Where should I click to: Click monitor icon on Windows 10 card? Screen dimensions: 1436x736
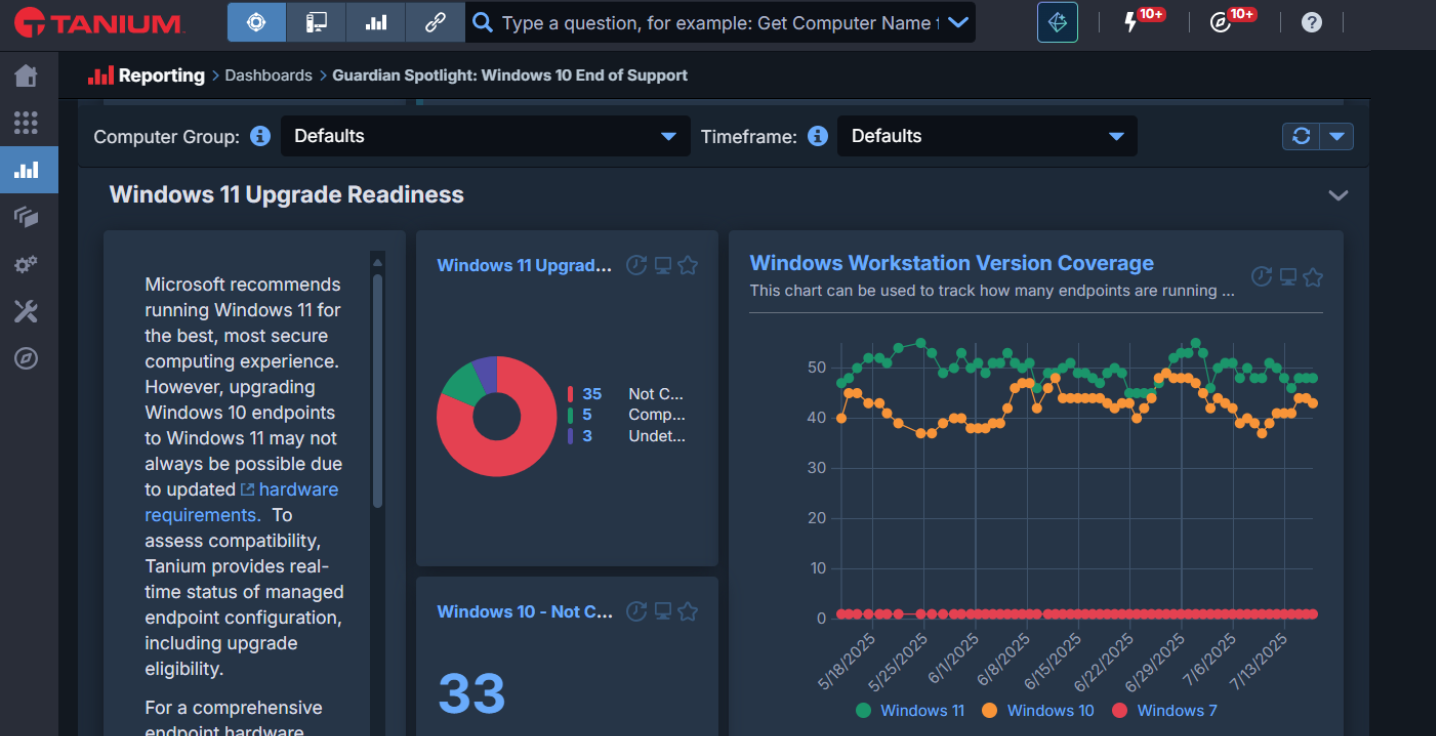tap(662, 611)
